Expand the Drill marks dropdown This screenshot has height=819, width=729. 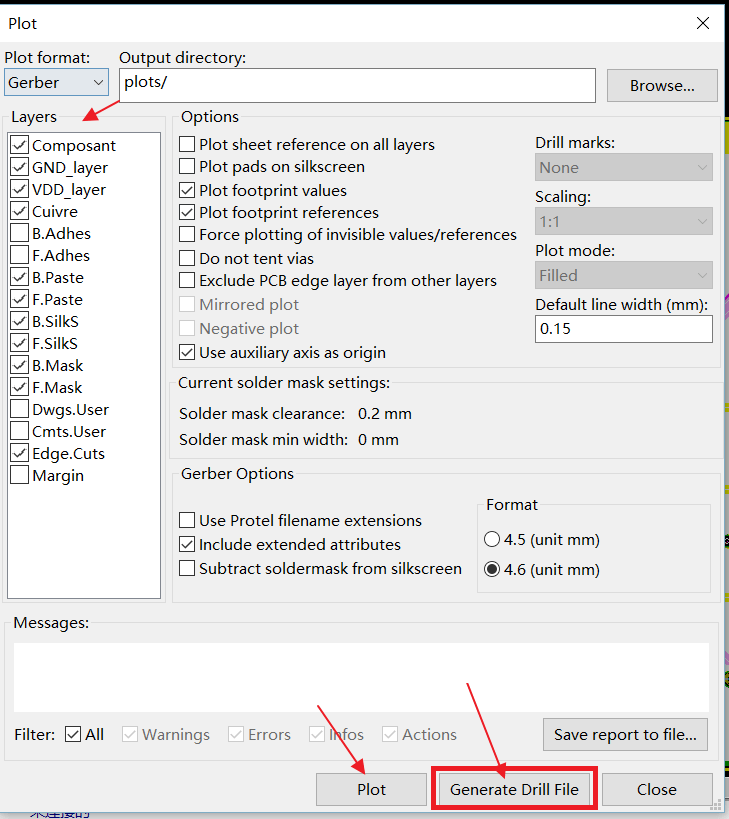623,167
